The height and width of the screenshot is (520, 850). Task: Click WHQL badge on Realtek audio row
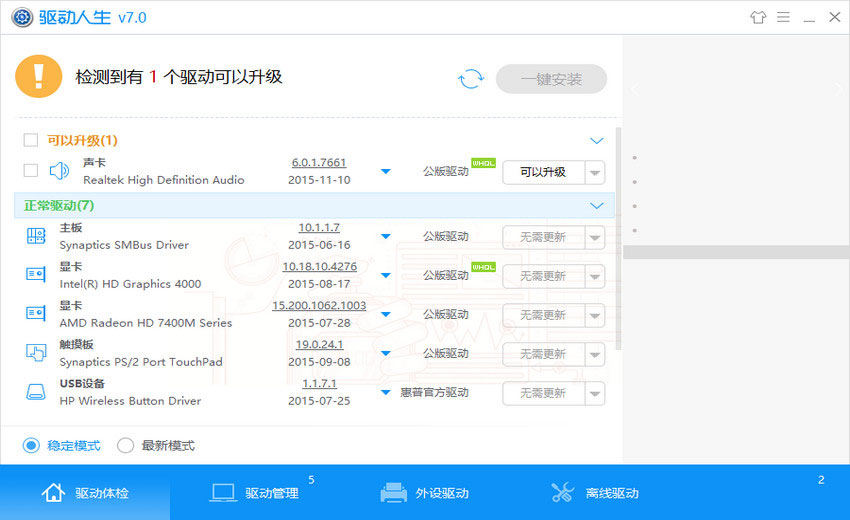point(484,163)
